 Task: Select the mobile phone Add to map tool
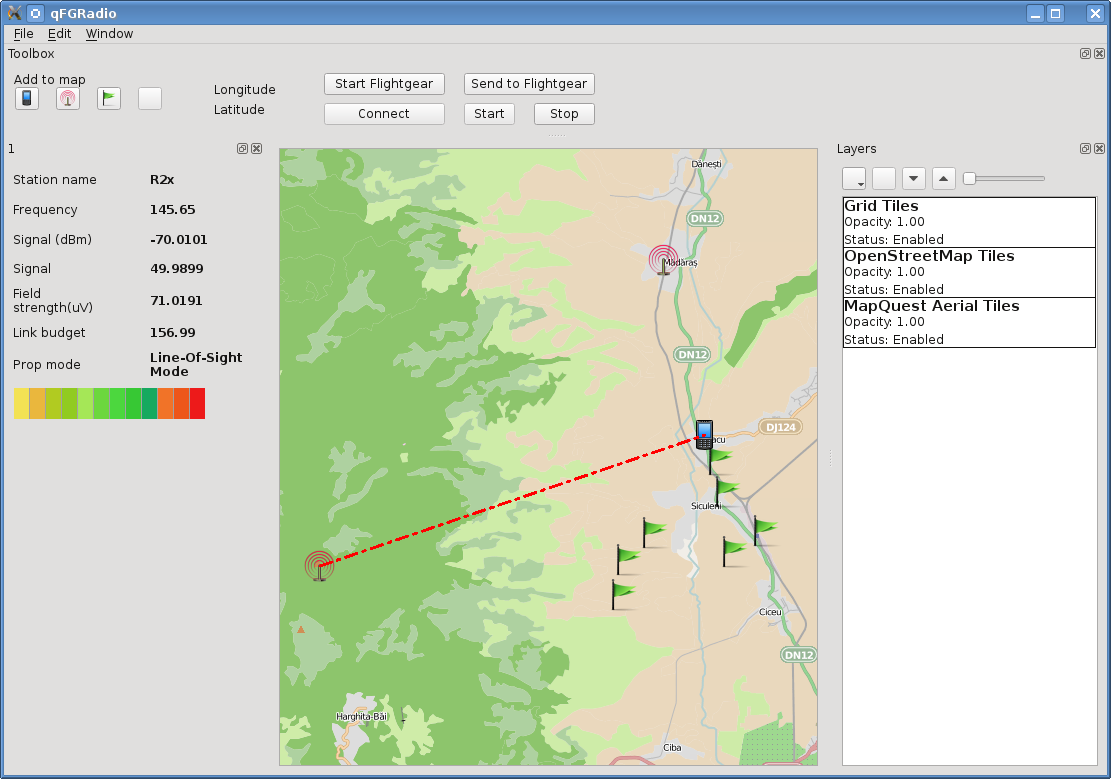click(27, 98)
